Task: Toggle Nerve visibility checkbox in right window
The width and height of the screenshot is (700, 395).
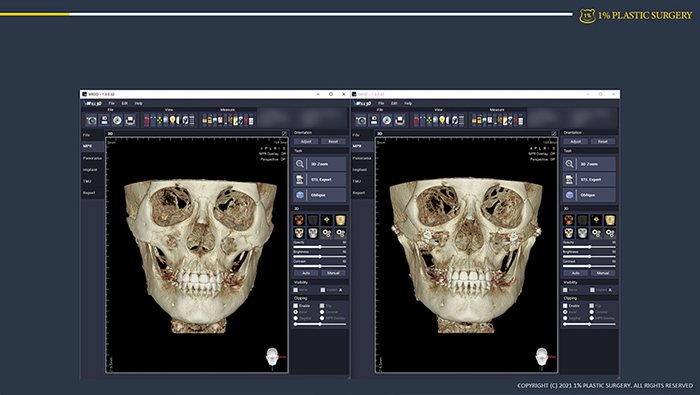Action: [565, 290]
